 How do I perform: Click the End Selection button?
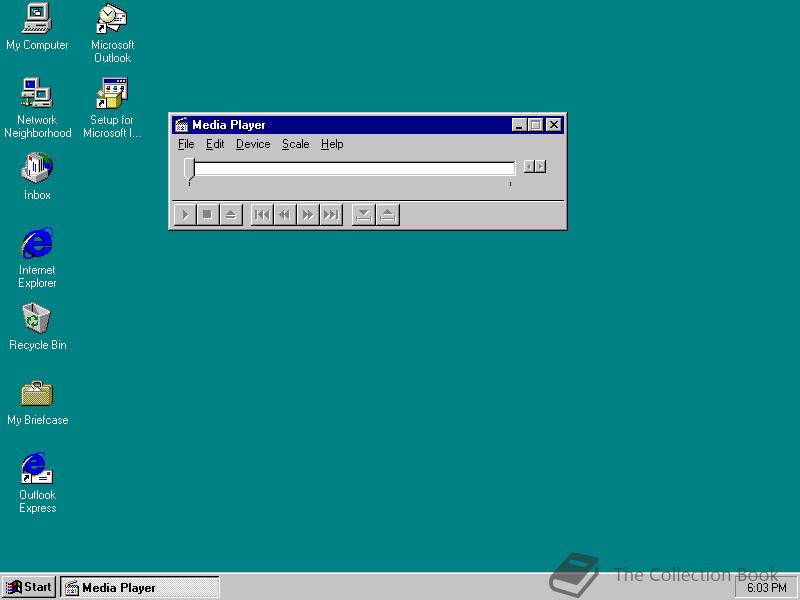coord(388,215)
